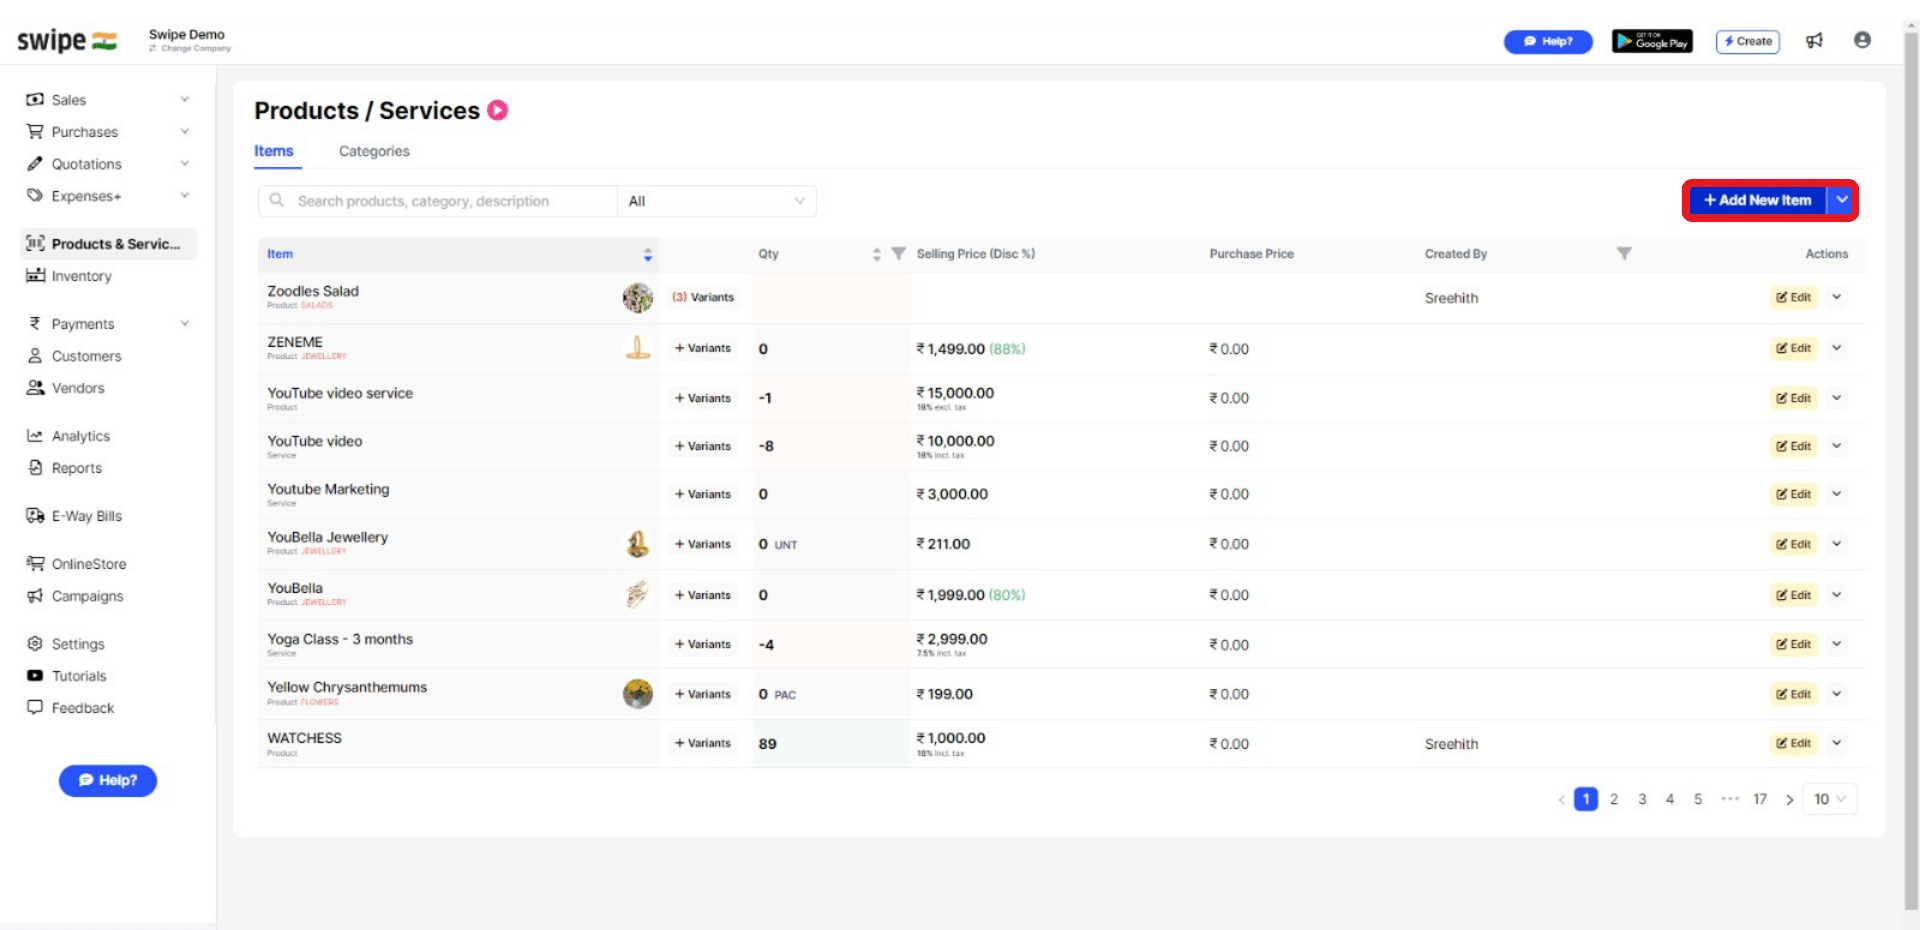1920x930 pixels.
Task: Expand actions chevron for Zoodles Salad row
Action: pos(1837,297)
